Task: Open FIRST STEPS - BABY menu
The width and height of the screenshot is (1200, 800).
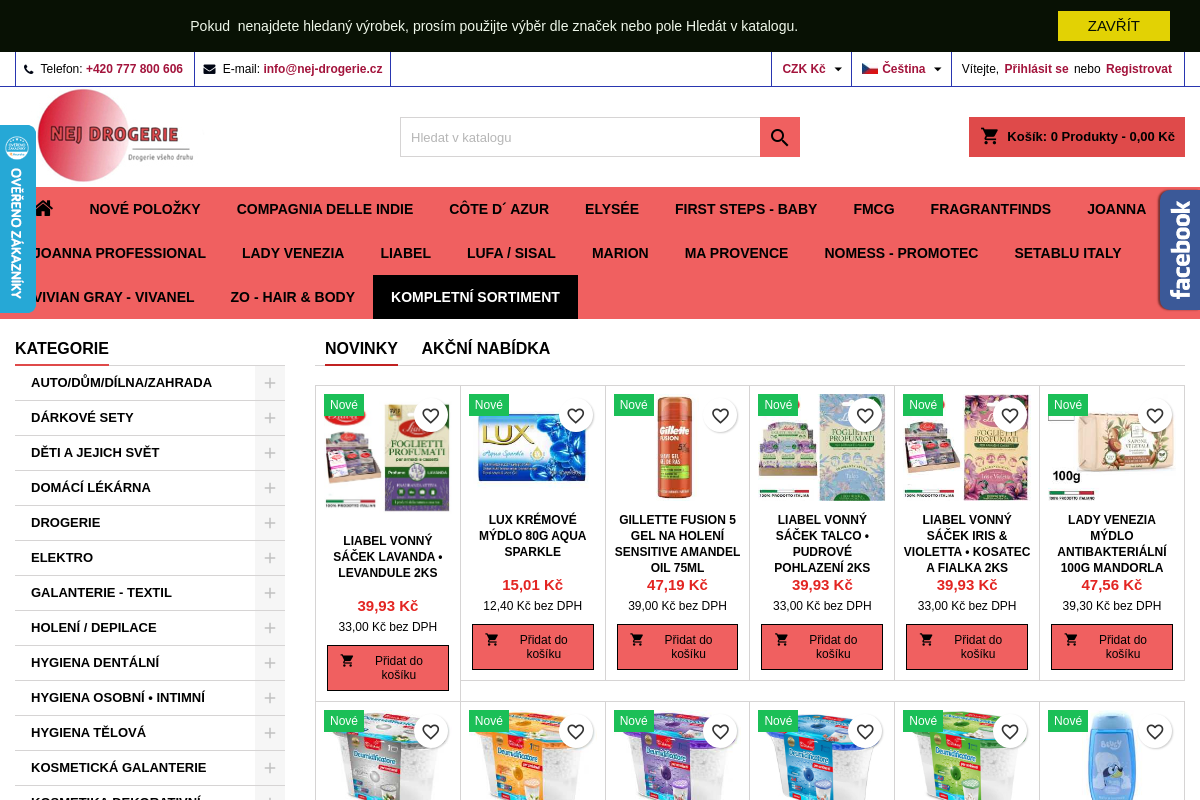Action: [746, 209]
